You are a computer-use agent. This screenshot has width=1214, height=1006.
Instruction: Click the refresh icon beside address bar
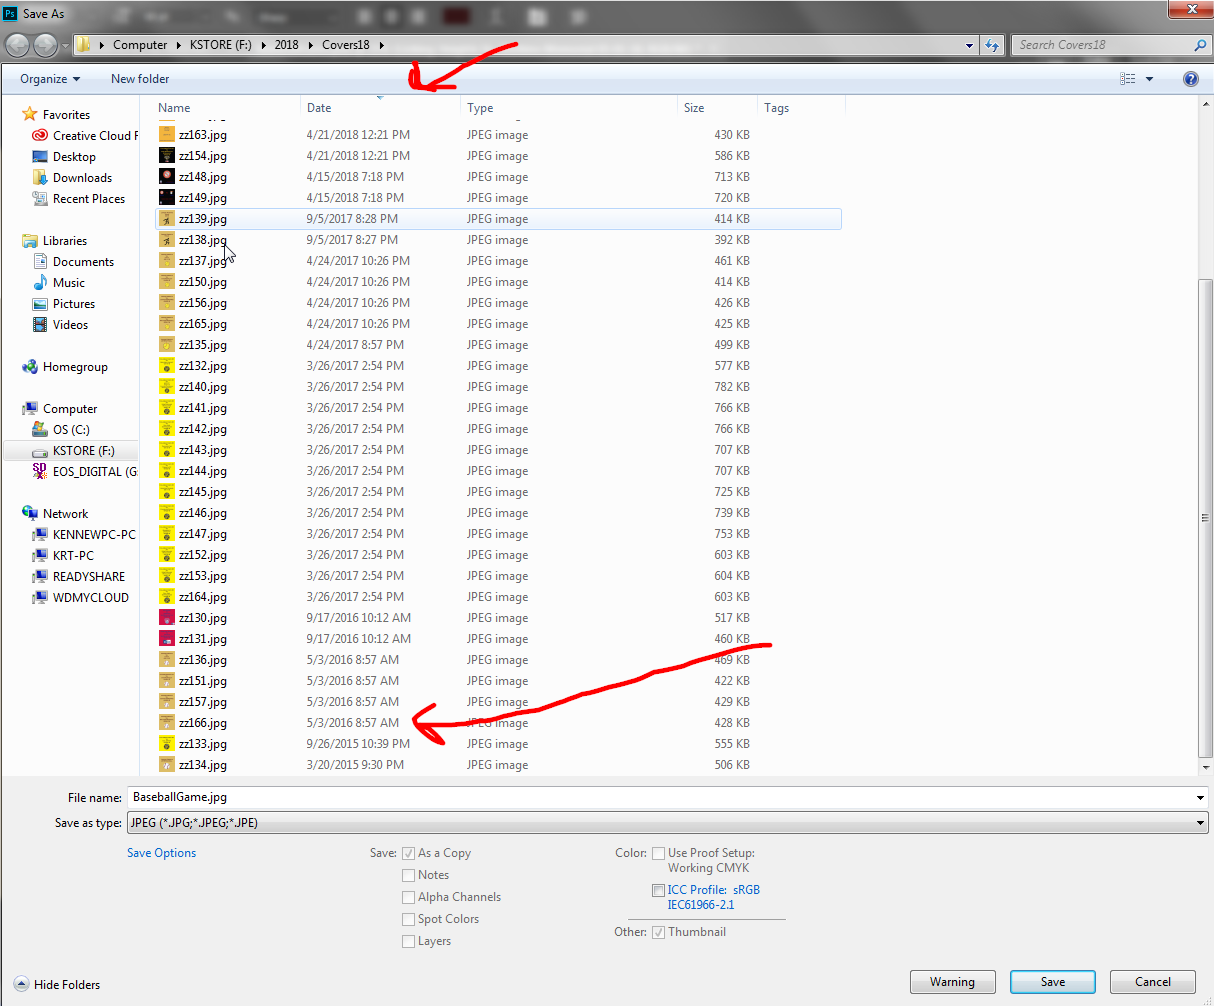(992, 45)
